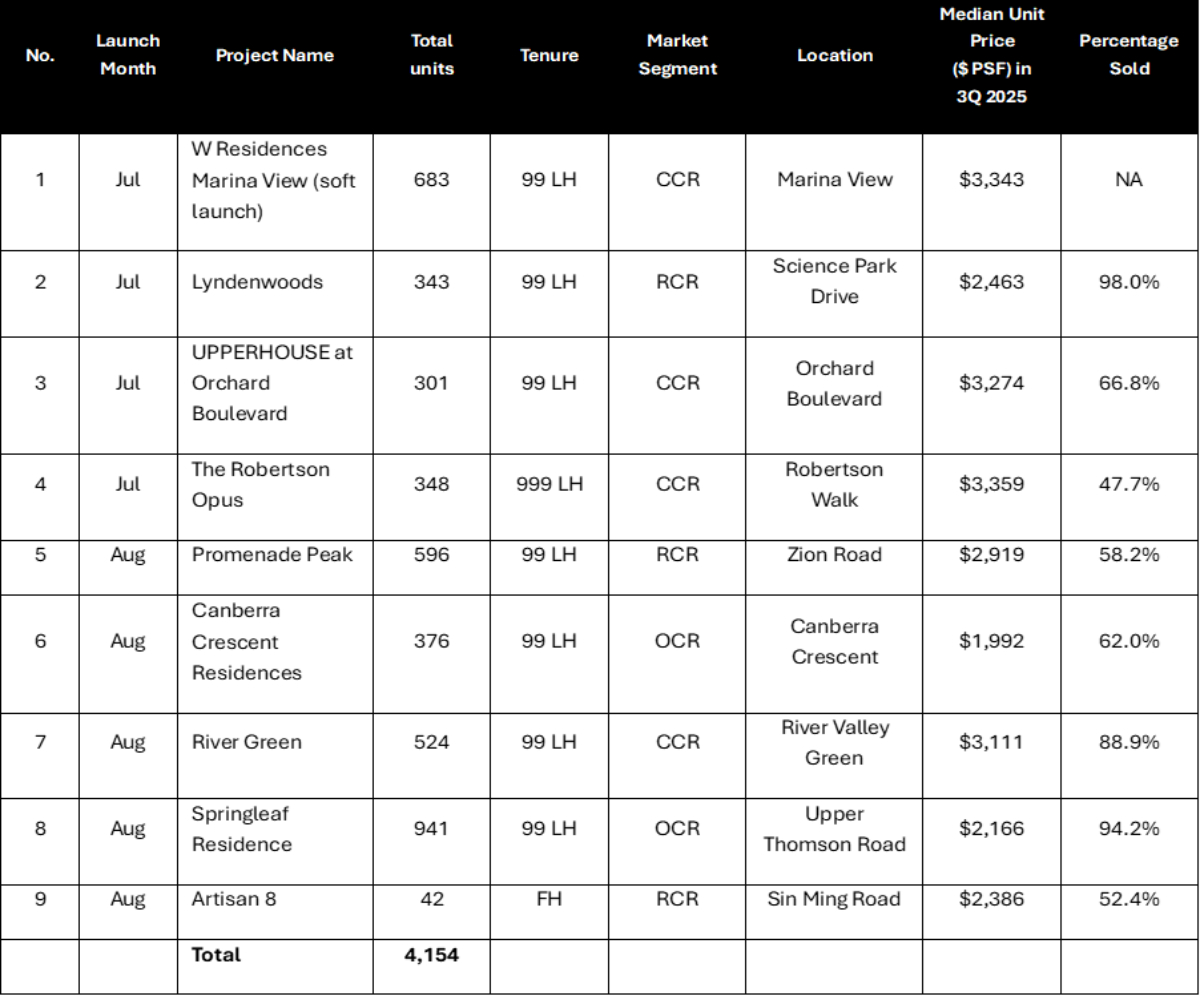
Task: Select The Robertson Opus cell
Action: (x=260, y=484)
